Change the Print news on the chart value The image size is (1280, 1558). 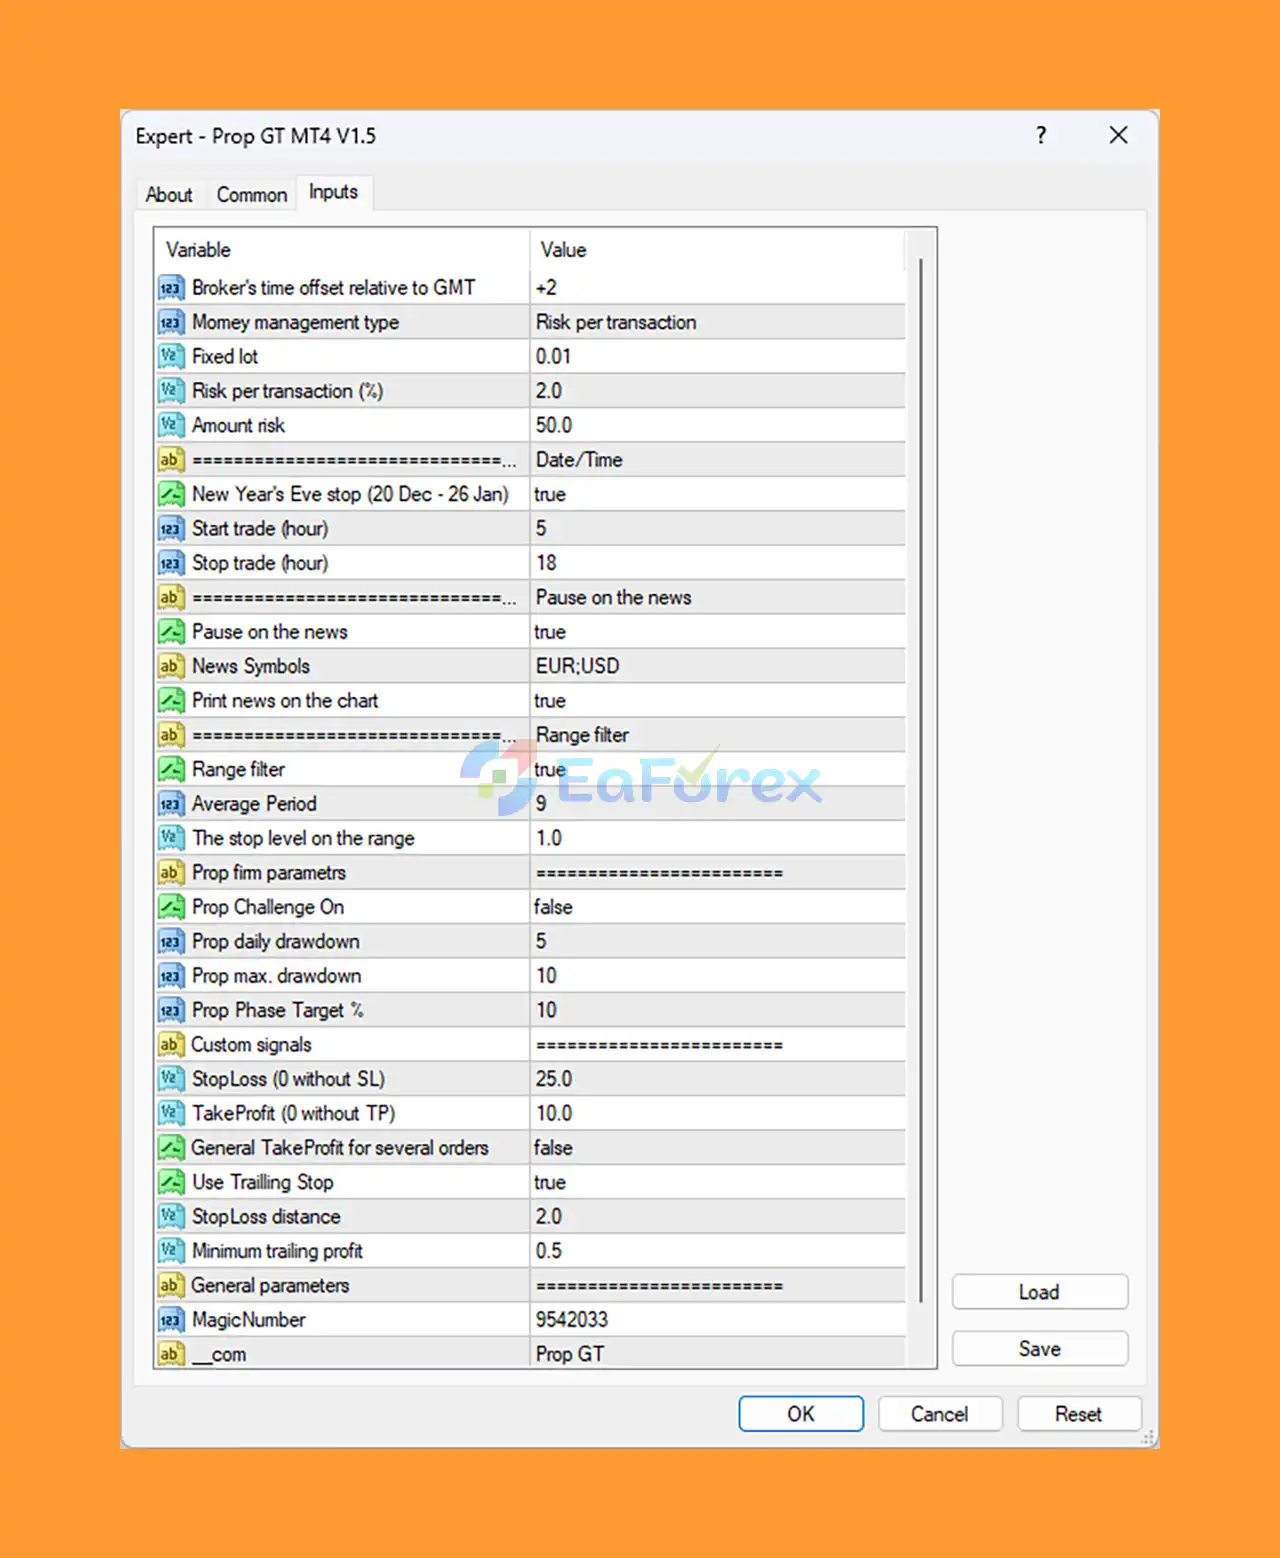(x=718, y=701)
